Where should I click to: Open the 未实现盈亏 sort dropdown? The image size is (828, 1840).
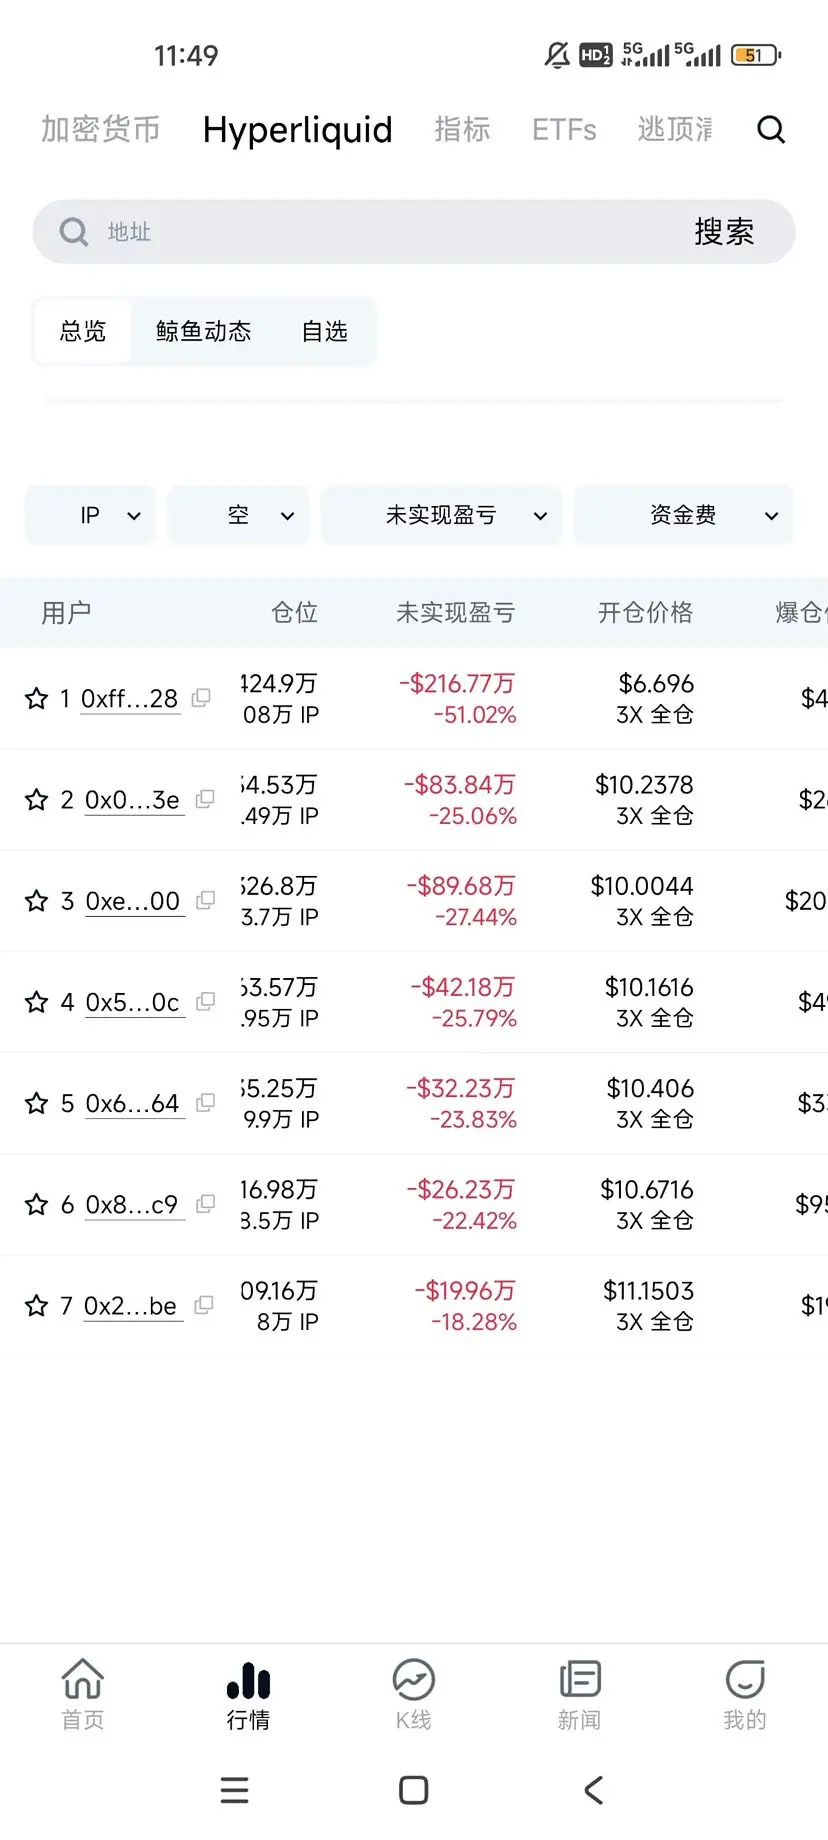442,516
